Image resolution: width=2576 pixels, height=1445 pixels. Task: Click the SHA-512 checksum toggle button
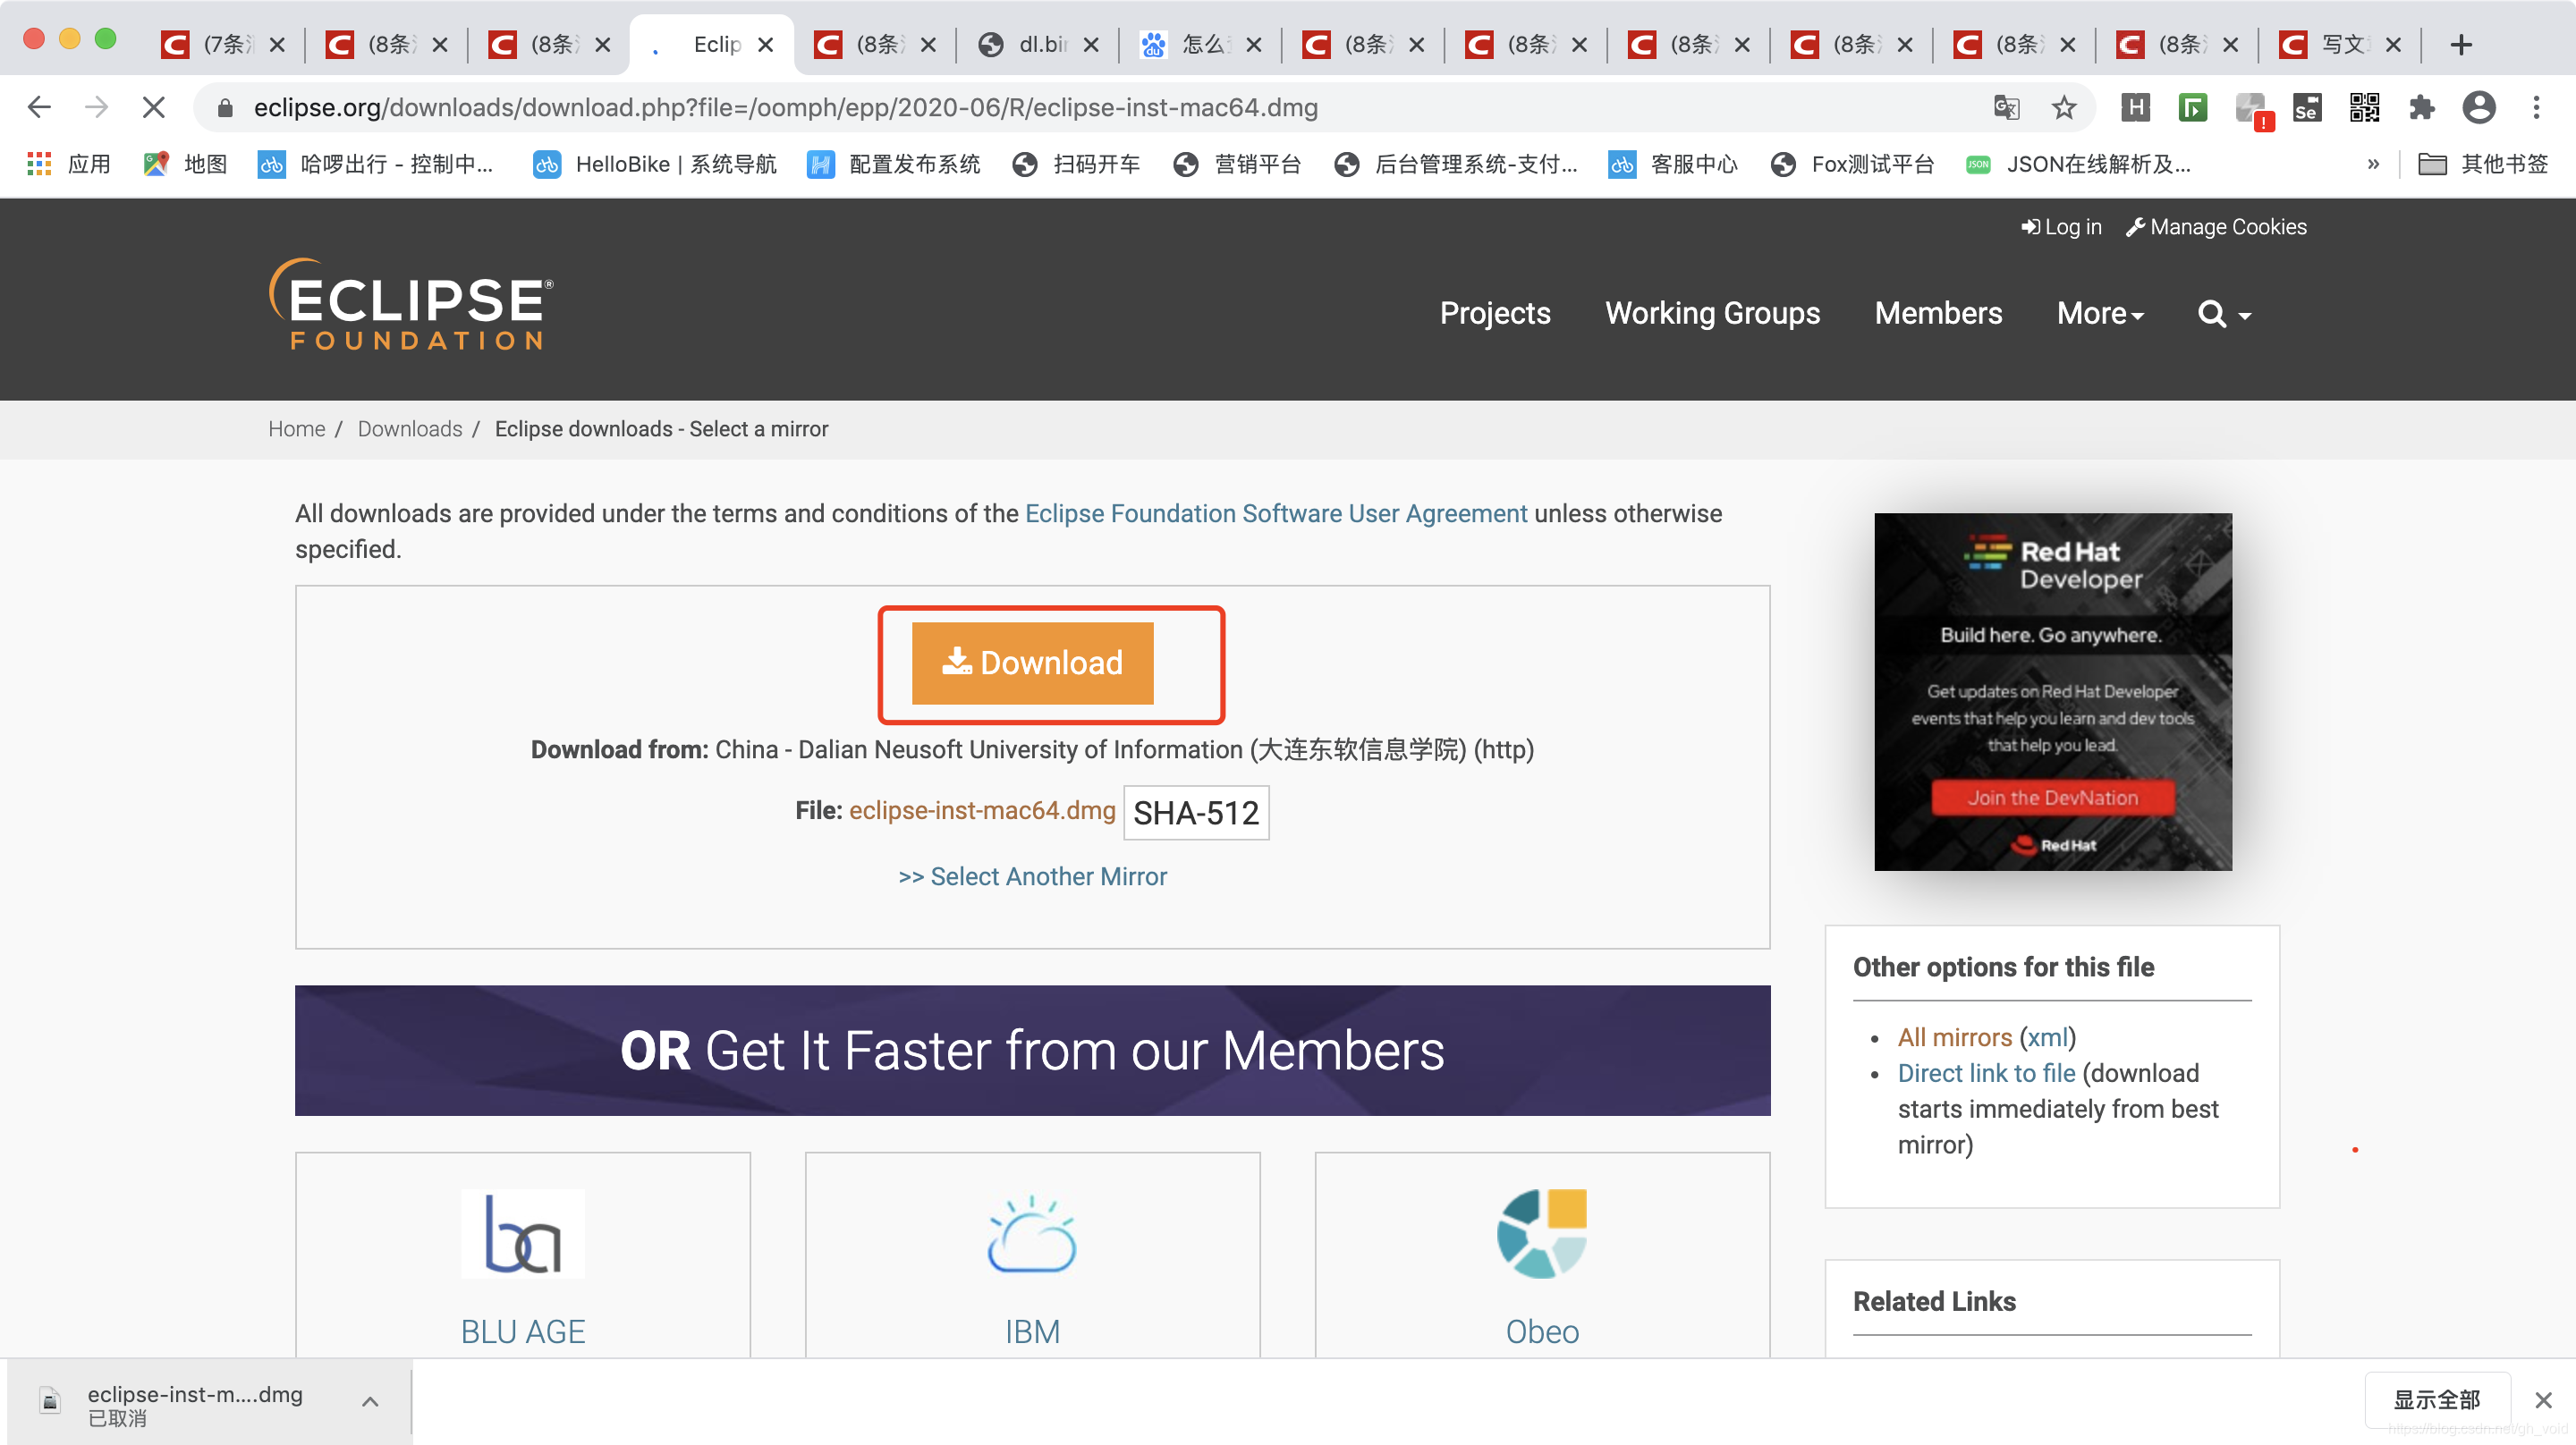[x=1196, y=812]
